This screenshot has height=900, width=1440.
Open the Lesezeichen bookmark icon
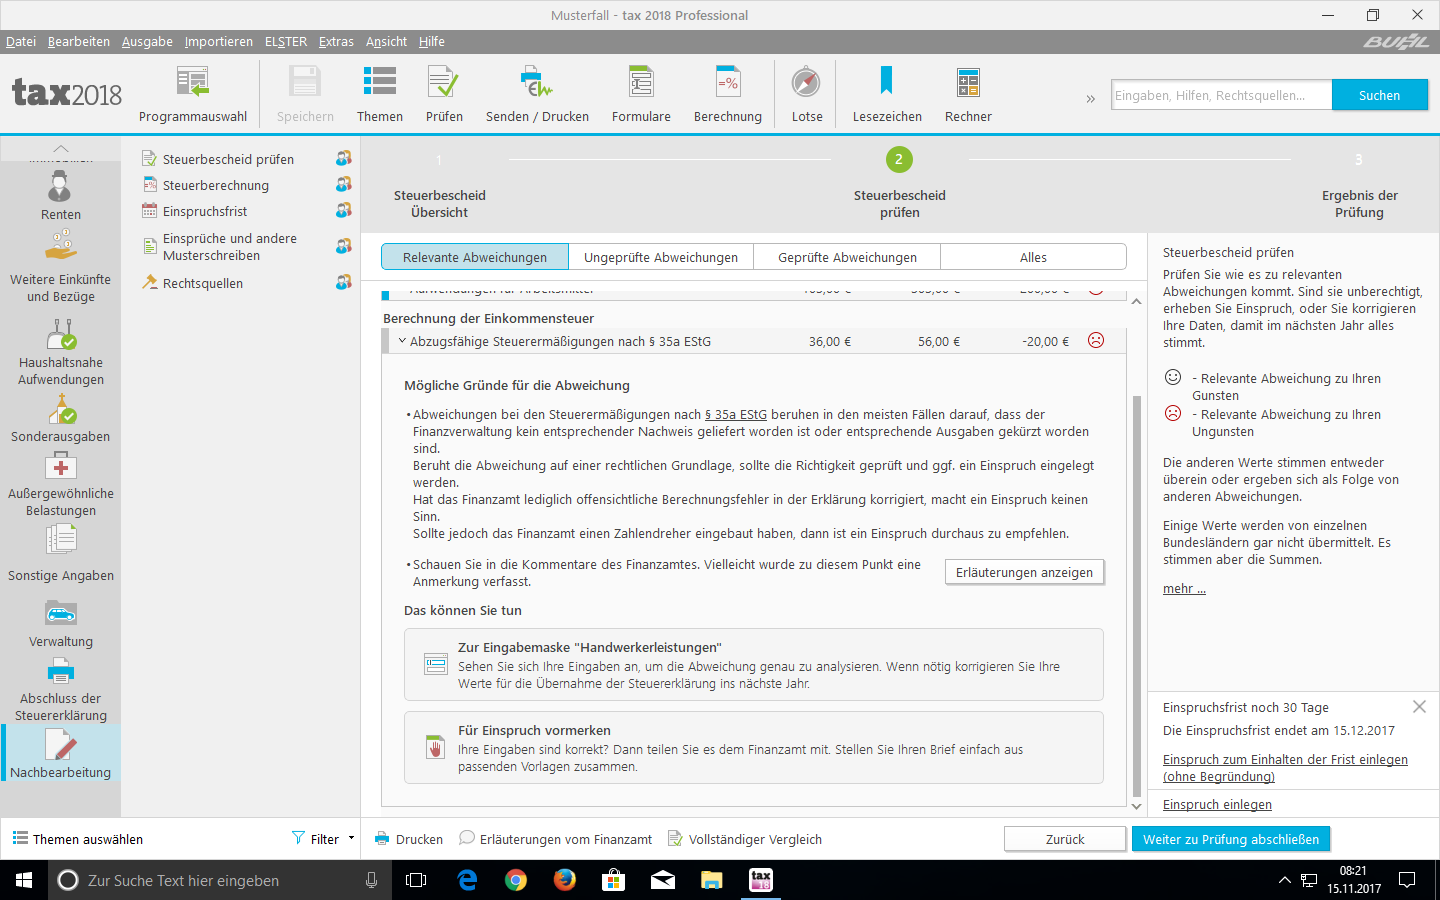pyautogui.click(x=886, y=81)
